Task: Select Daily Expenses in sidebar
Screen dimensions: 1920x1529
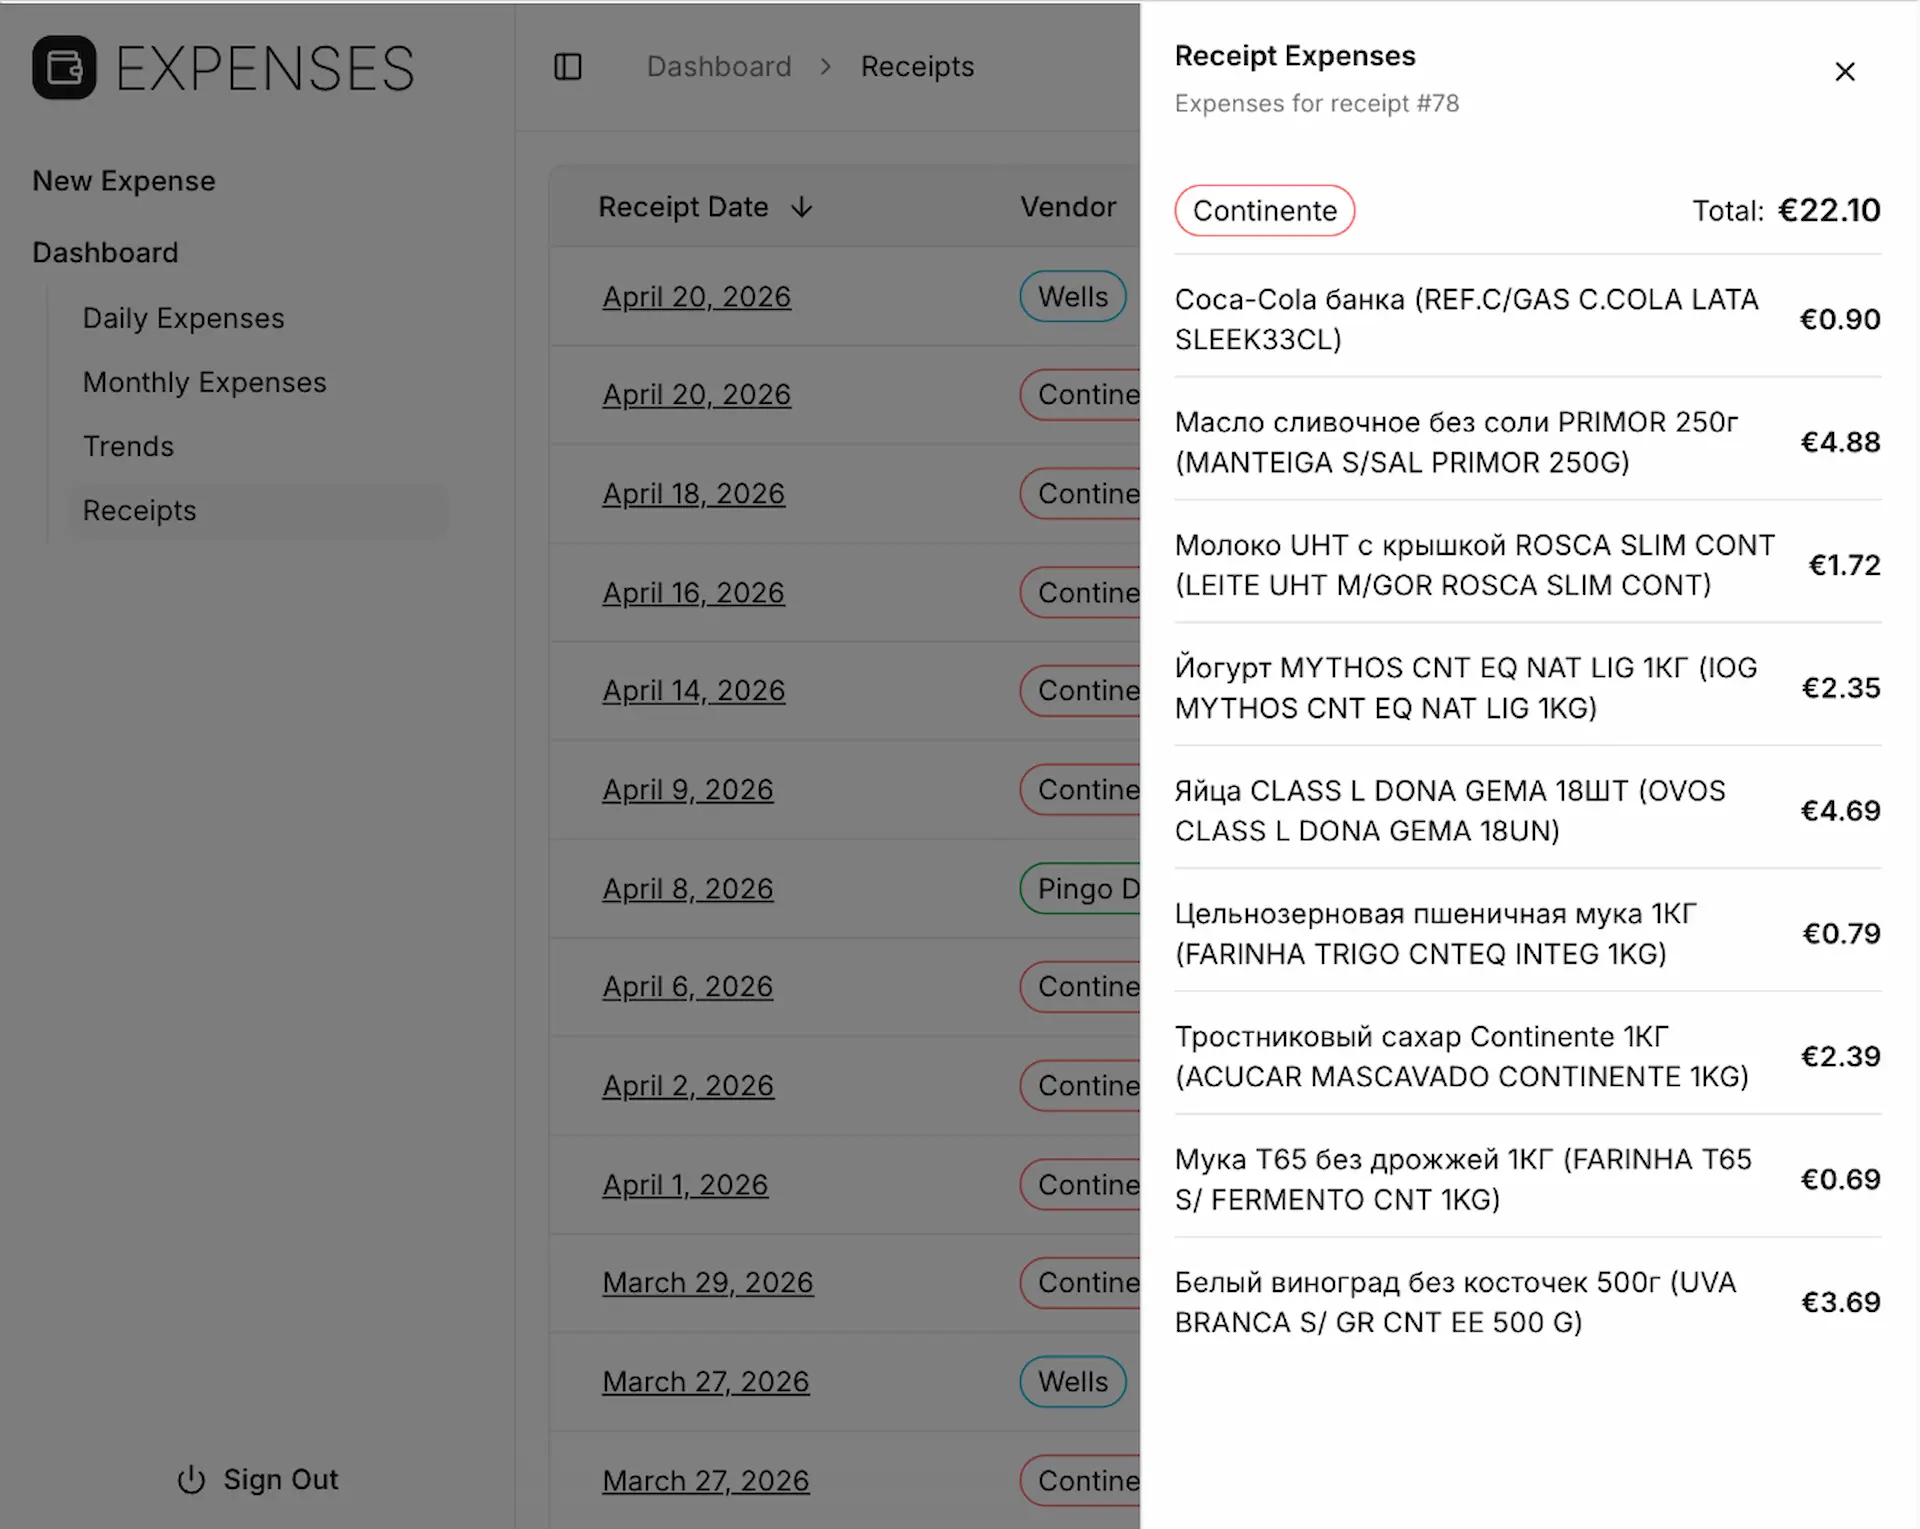Action: (x=184, y=318)
